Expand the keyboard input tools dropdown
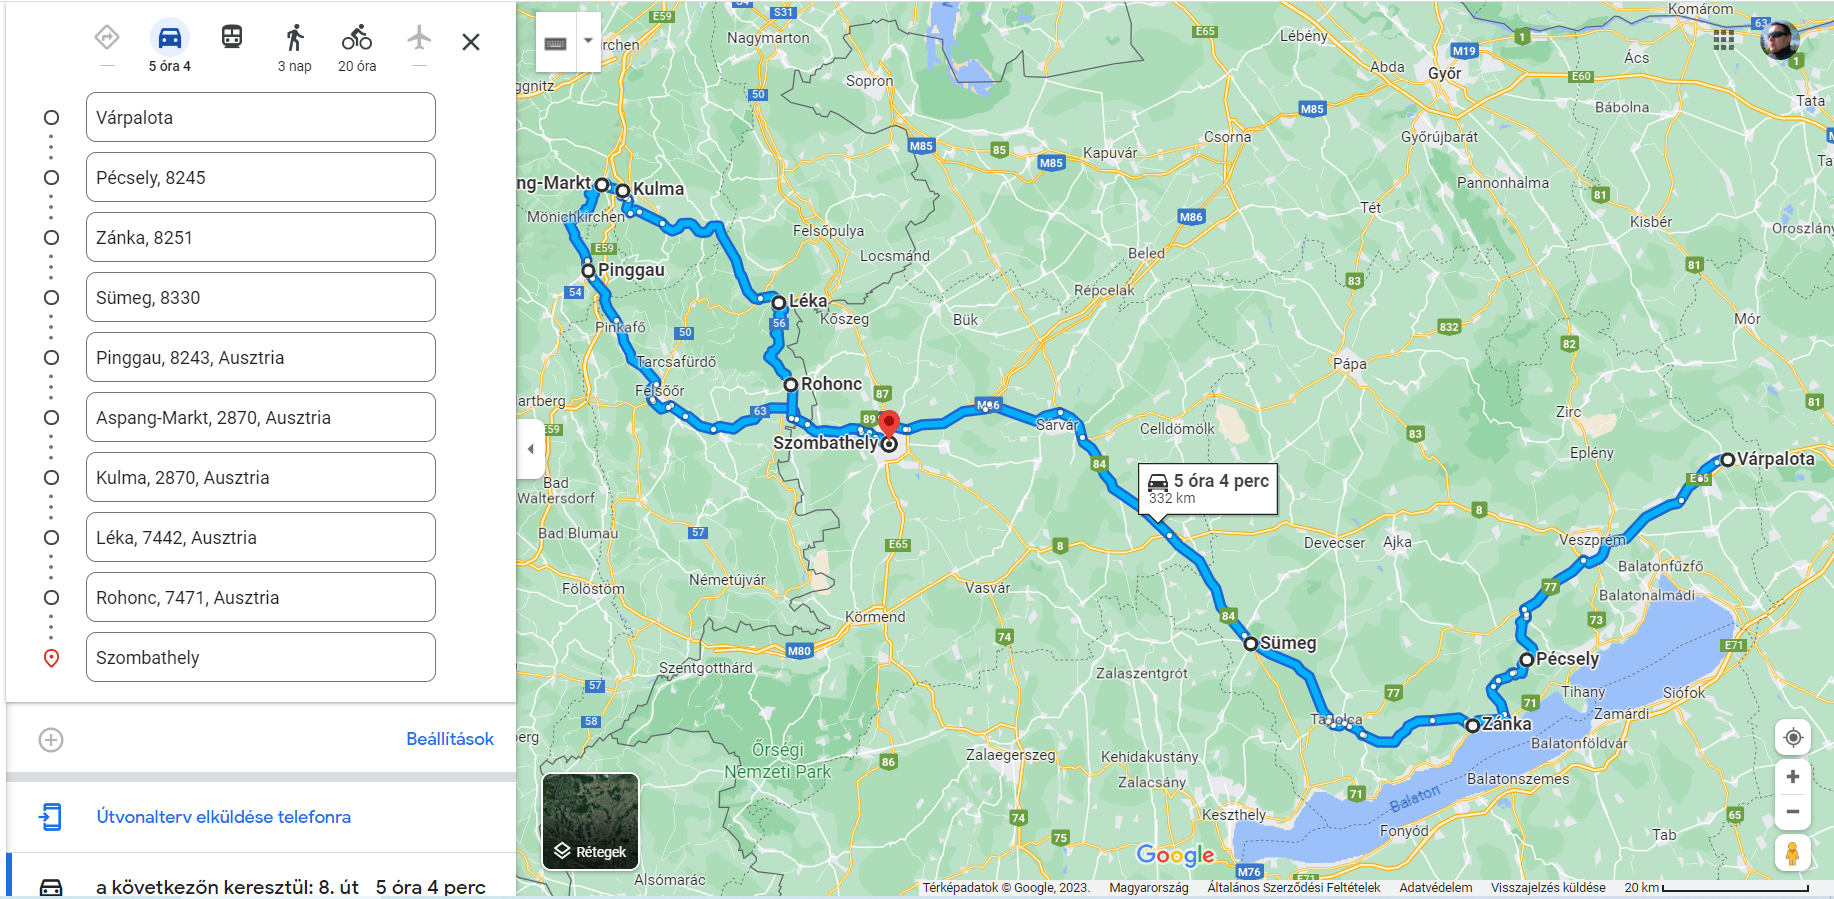The width and height of the screenshot is (1834, 899). [589, 42]
